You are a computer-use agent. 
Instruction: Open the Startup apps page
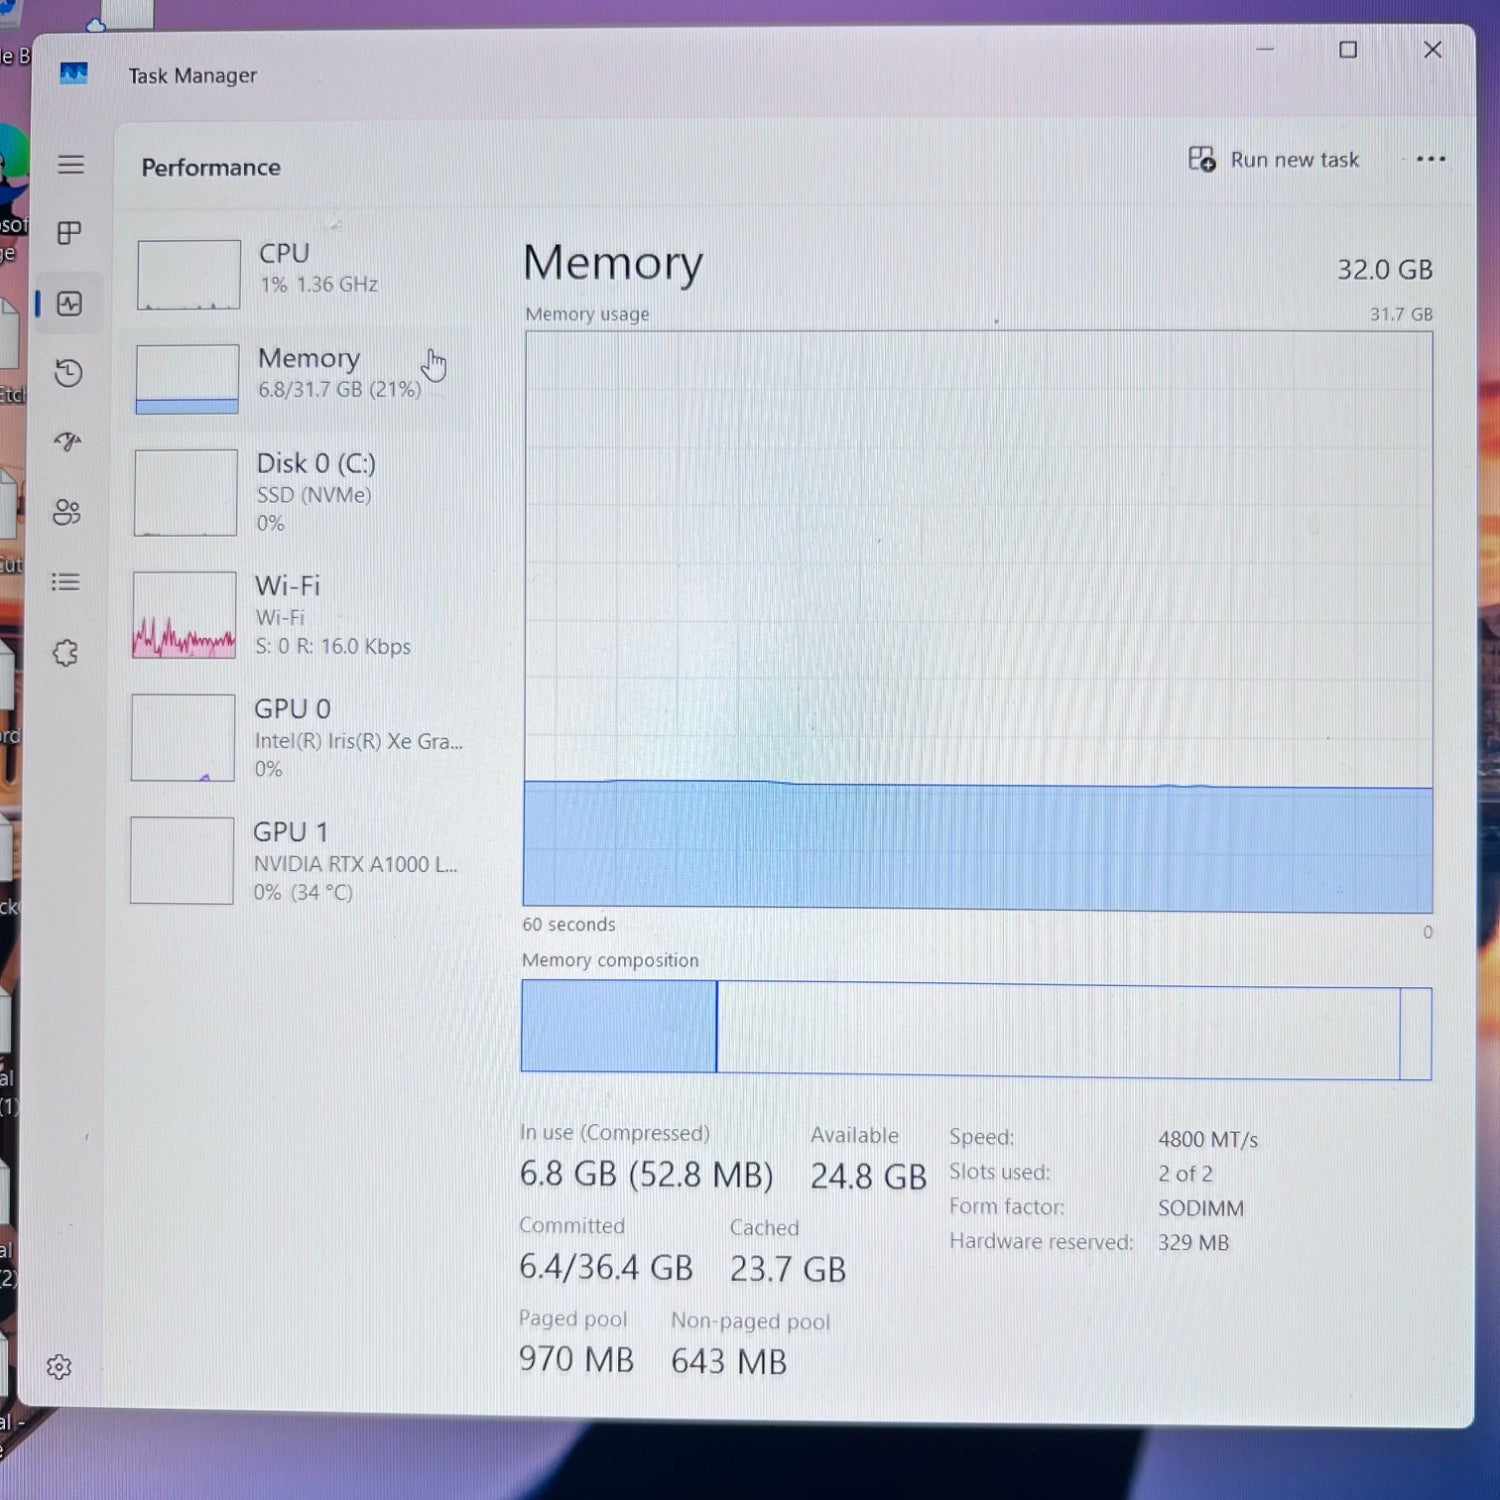[x=68, y=442]
